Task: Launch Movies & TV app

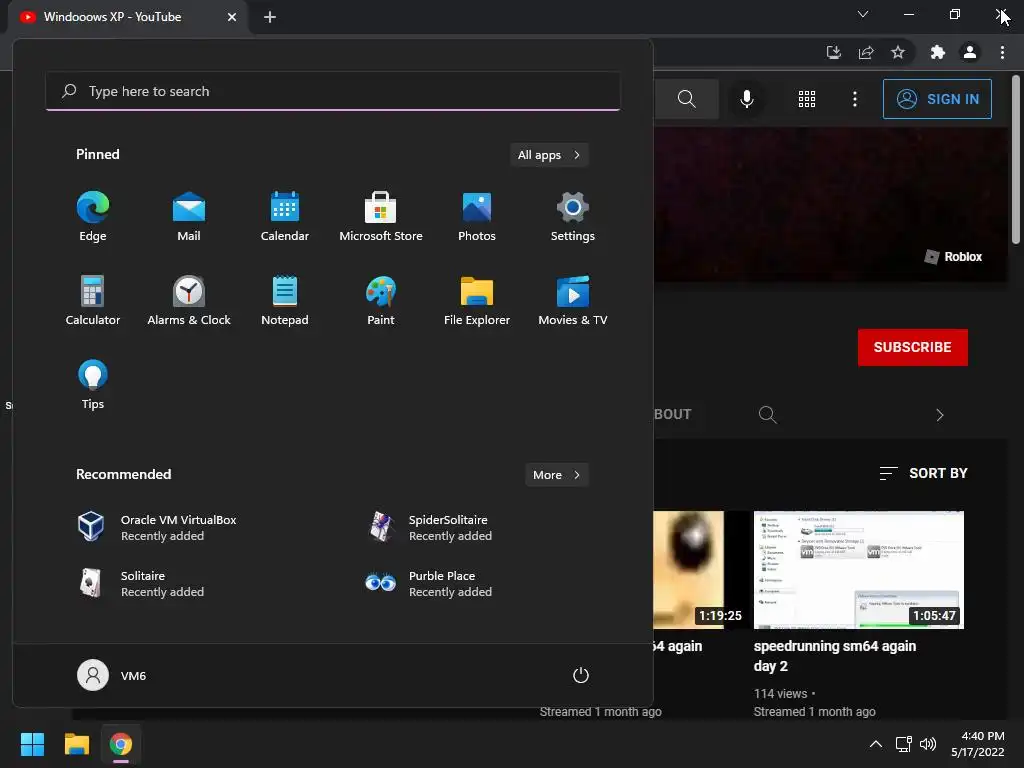Action: (573, 300)
